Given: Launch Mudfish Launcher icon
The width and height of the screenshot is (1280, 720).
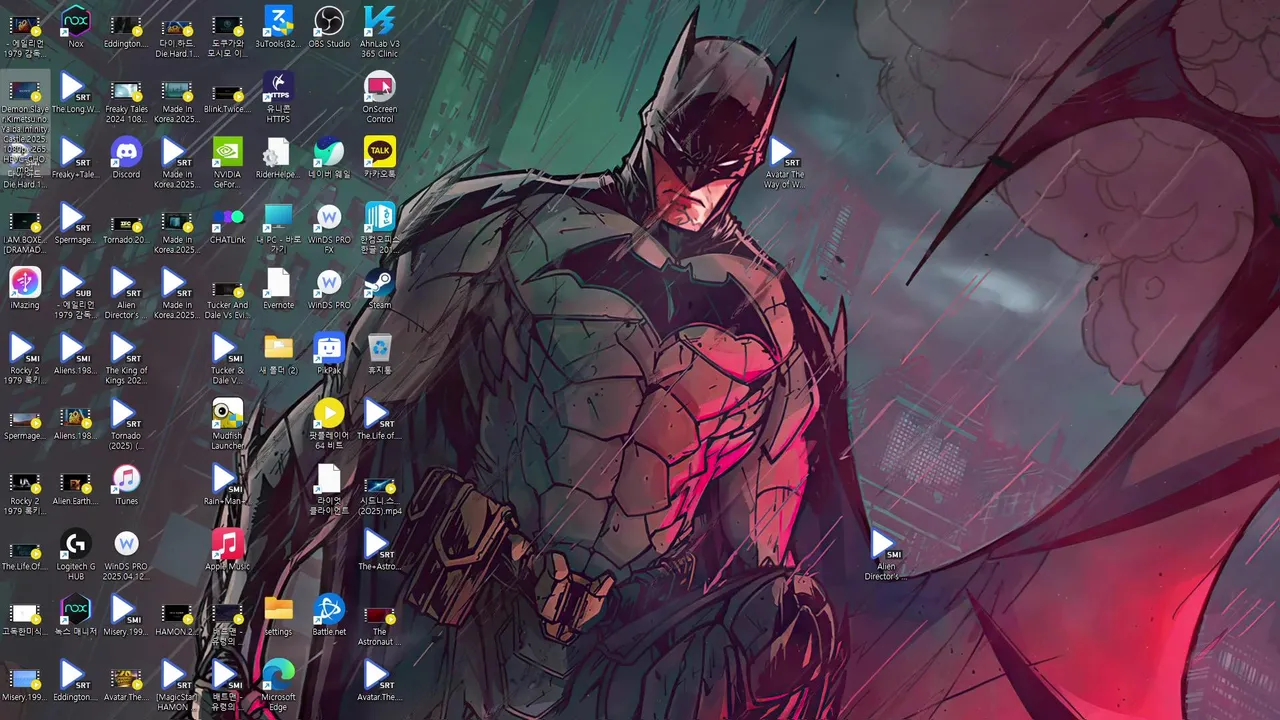Looking at the screenshot, I should [x=227, y=423].
